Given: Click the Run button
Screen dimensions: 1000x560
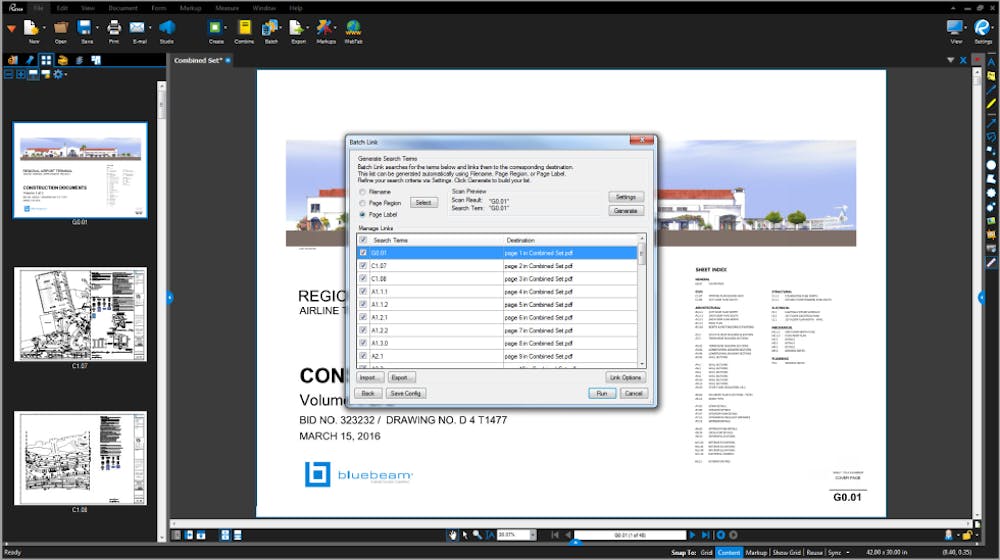Looking at the screenshot, I should coord(601,394).
